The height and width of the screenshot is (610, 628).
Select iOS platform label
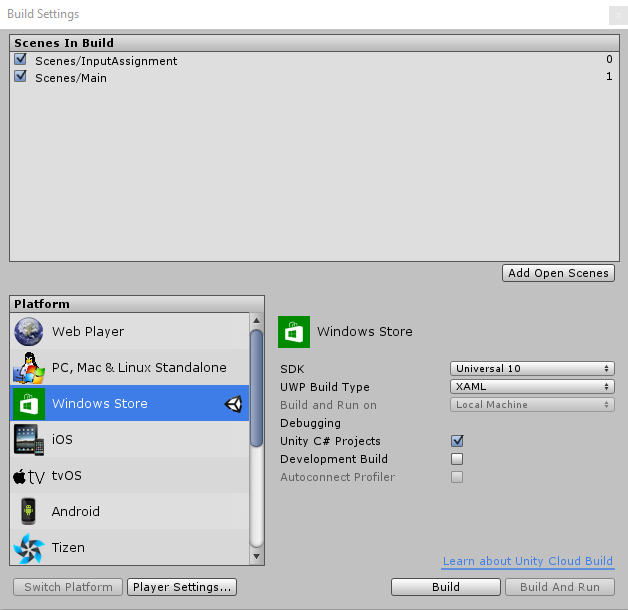tap(62, 439)
